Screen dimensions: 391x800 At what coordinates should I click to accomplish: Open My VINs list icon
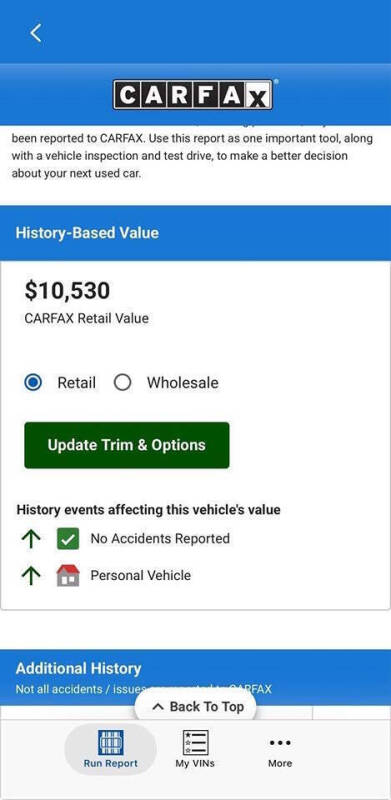195,742
